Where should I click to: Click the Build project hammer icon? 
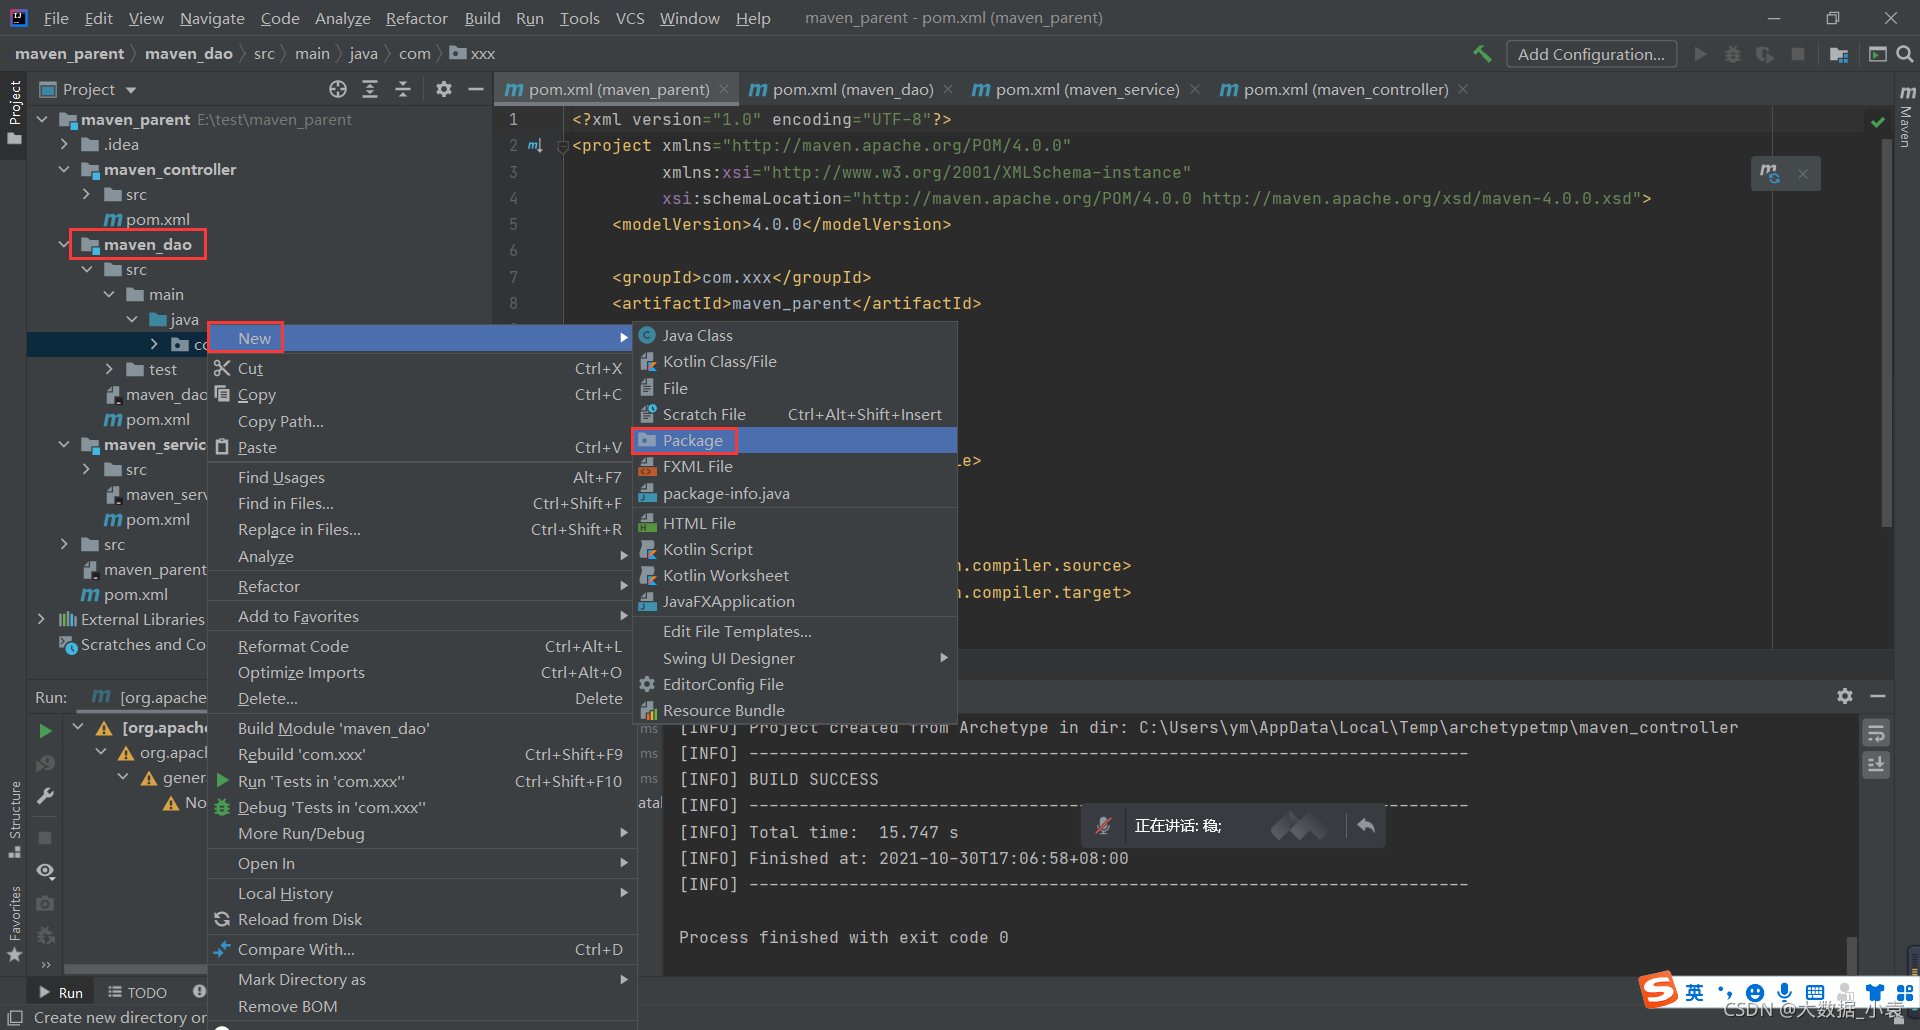click(x=1482, y=54)
